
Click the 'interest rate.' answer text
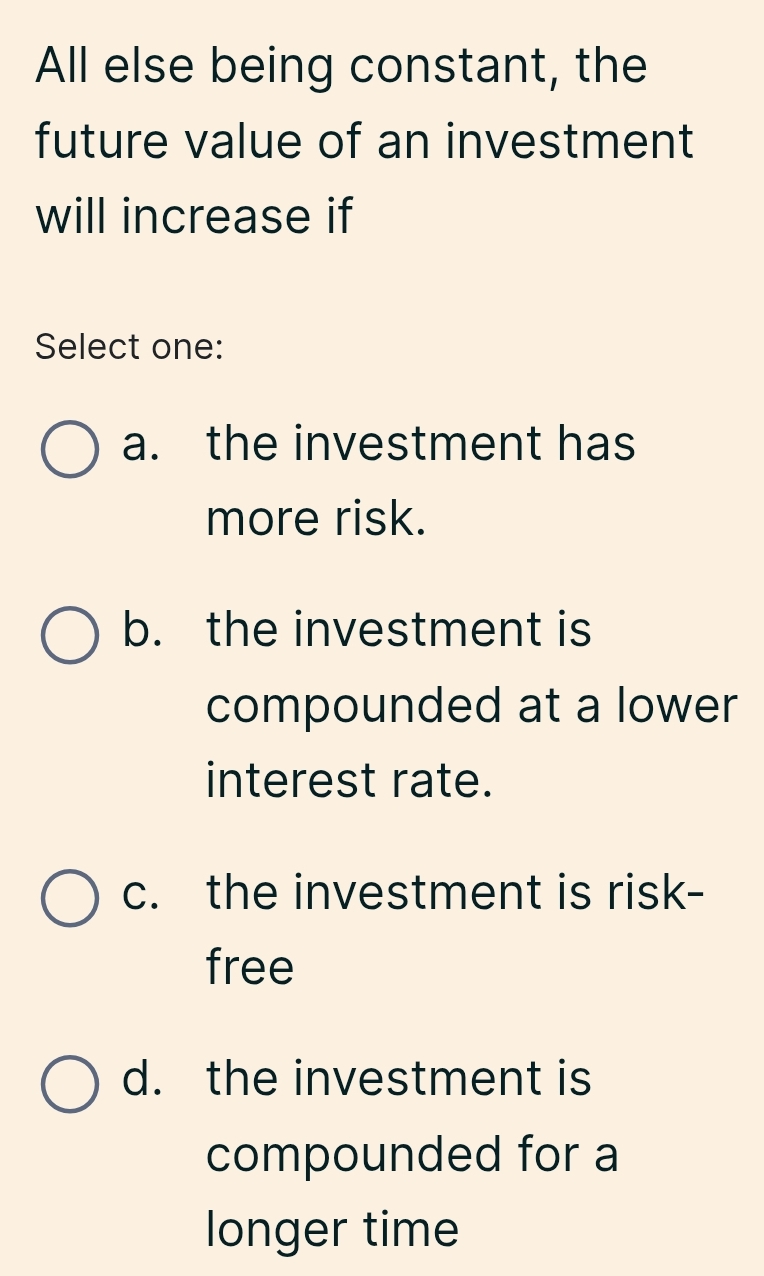(x=350, y=780)
